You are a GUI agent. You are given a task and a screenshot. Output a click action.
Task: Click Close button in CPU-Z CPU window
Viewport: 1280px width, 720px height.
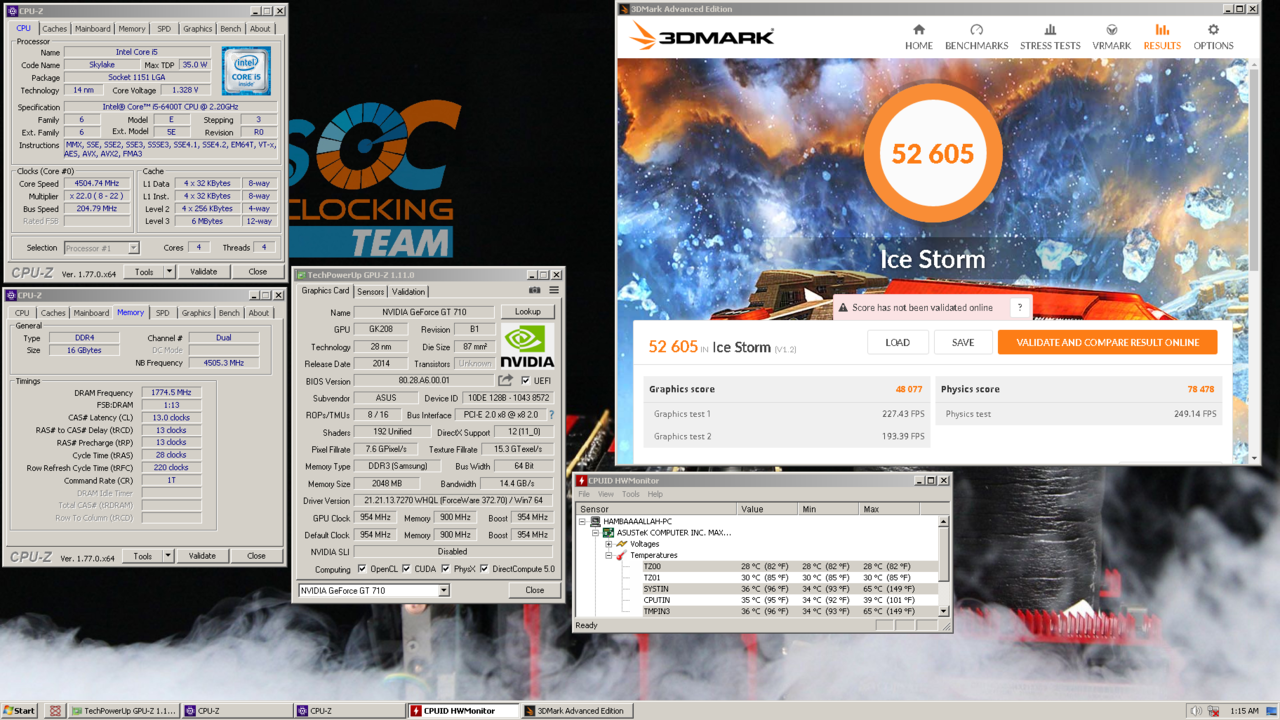click(x=257, y=272)
